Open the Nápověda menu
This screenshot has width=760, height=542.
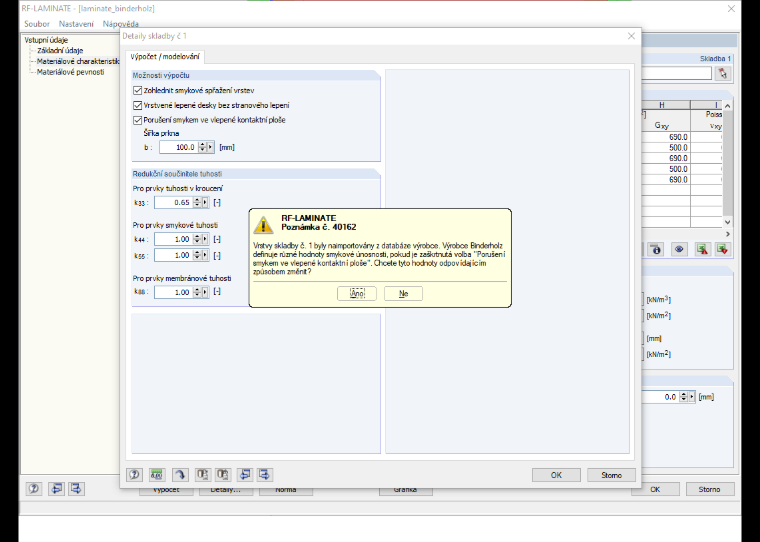click(121, 24)
